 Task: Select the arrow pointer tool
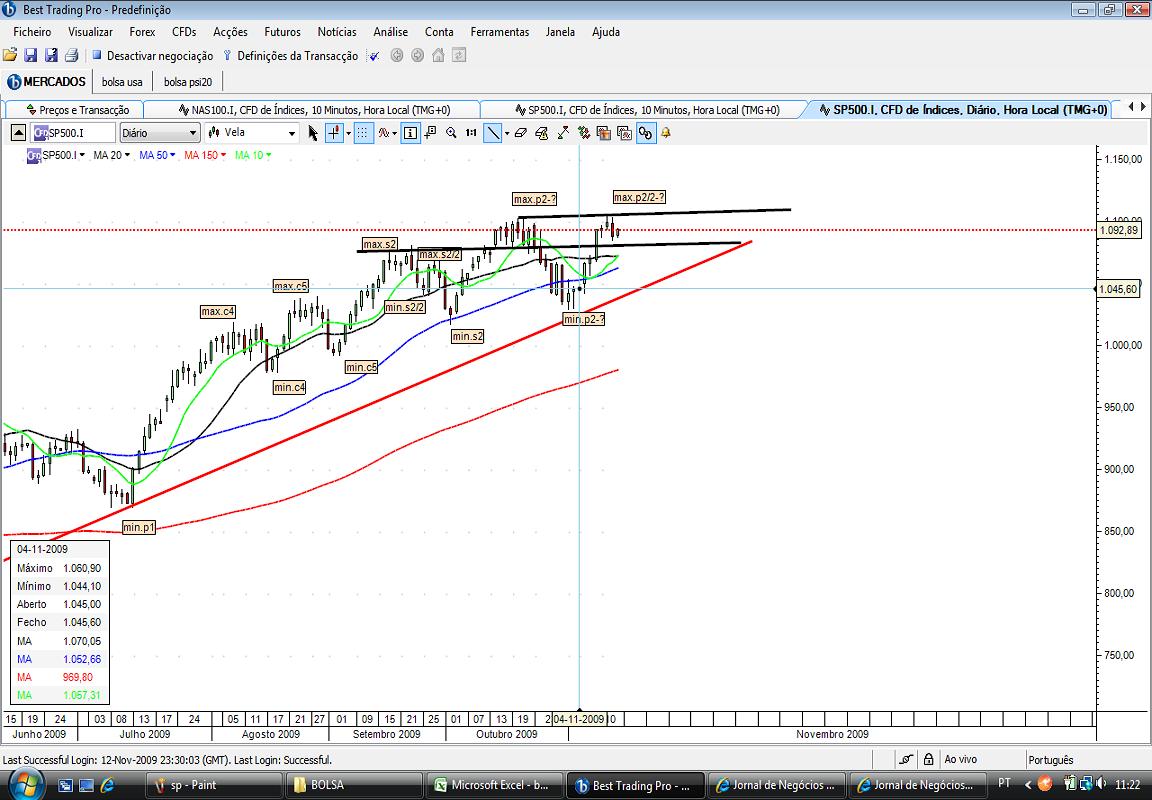(x=313, y=133)
